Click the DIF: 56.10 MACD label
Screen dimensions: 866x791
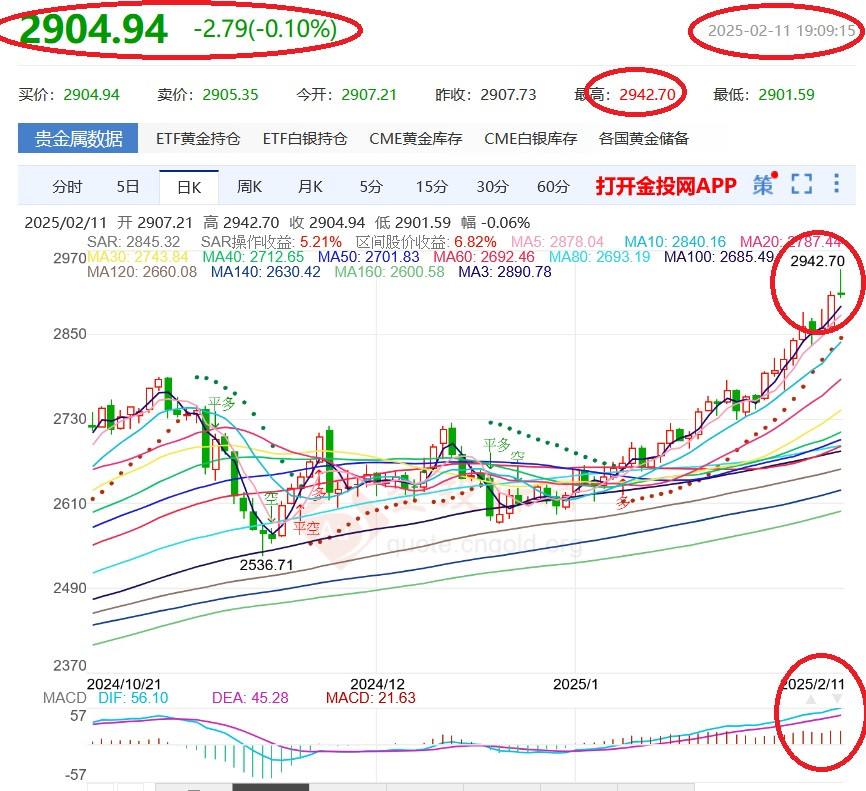point(133,698)
